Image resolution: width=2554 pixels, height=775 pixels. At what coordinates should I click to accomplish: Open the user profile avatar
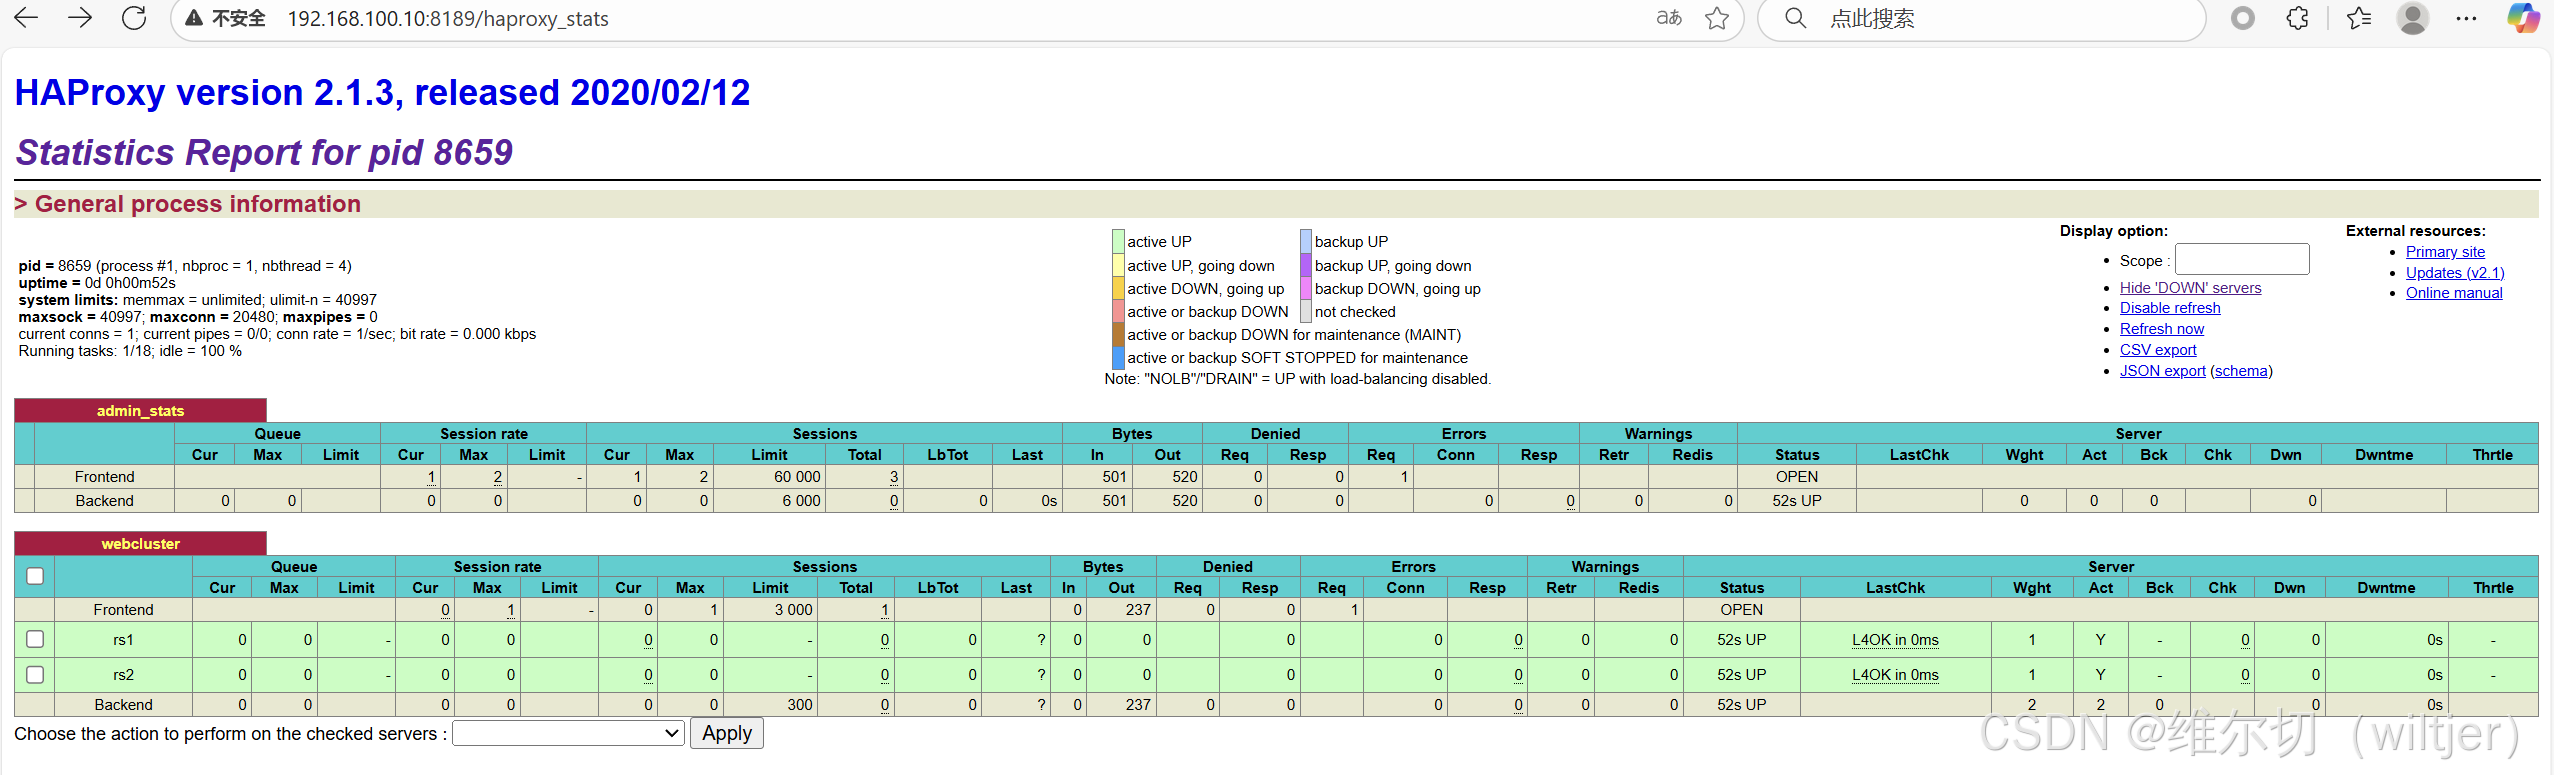click(2413, 18)
